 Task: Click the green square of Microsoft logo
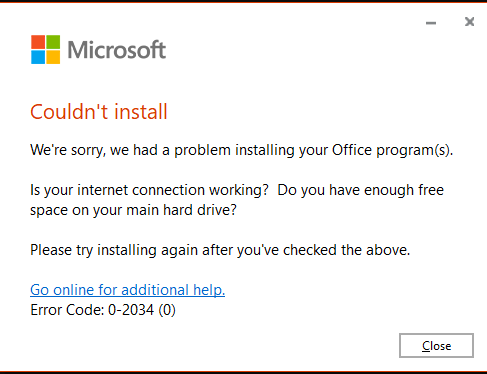coord(53,42)
